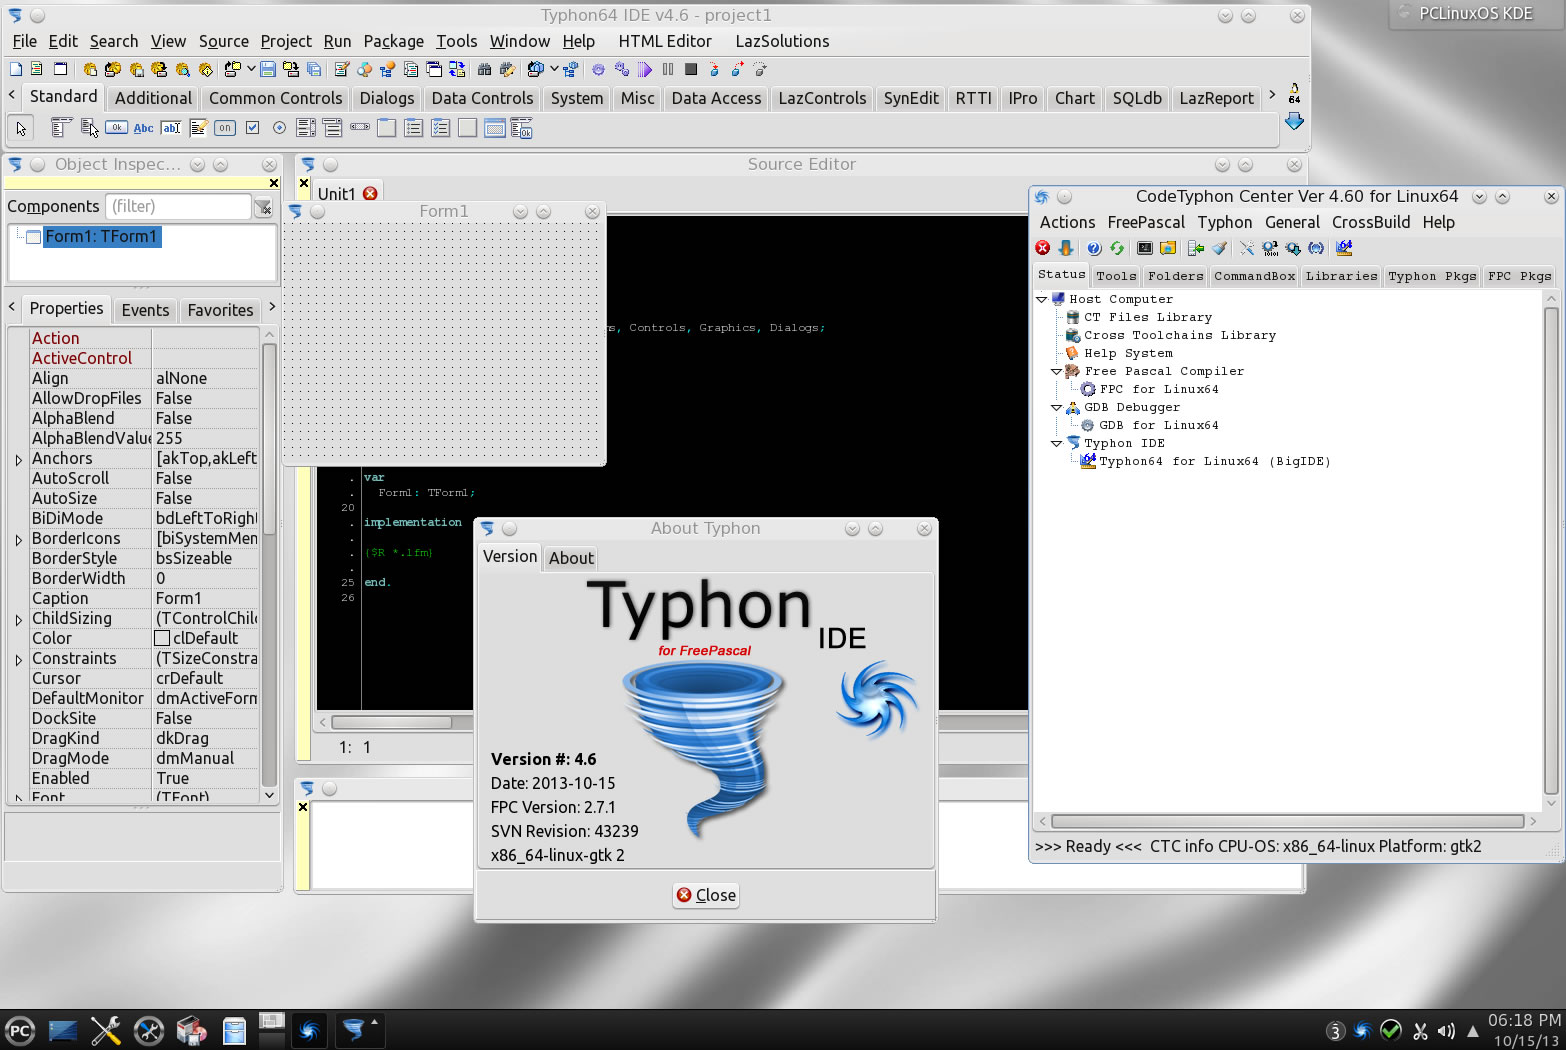Image resolution: width=1566 pixels, height=1050 pixels.
Task: Click the Close button in About Typhon
Action: [x=706, y=895]
